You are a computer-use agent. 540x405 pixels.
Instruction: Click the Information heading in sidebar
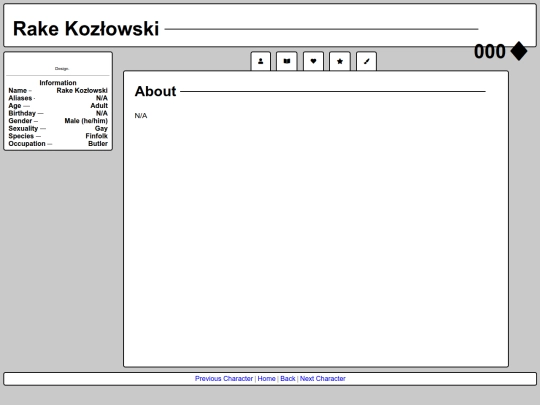(x=58, y=83)
